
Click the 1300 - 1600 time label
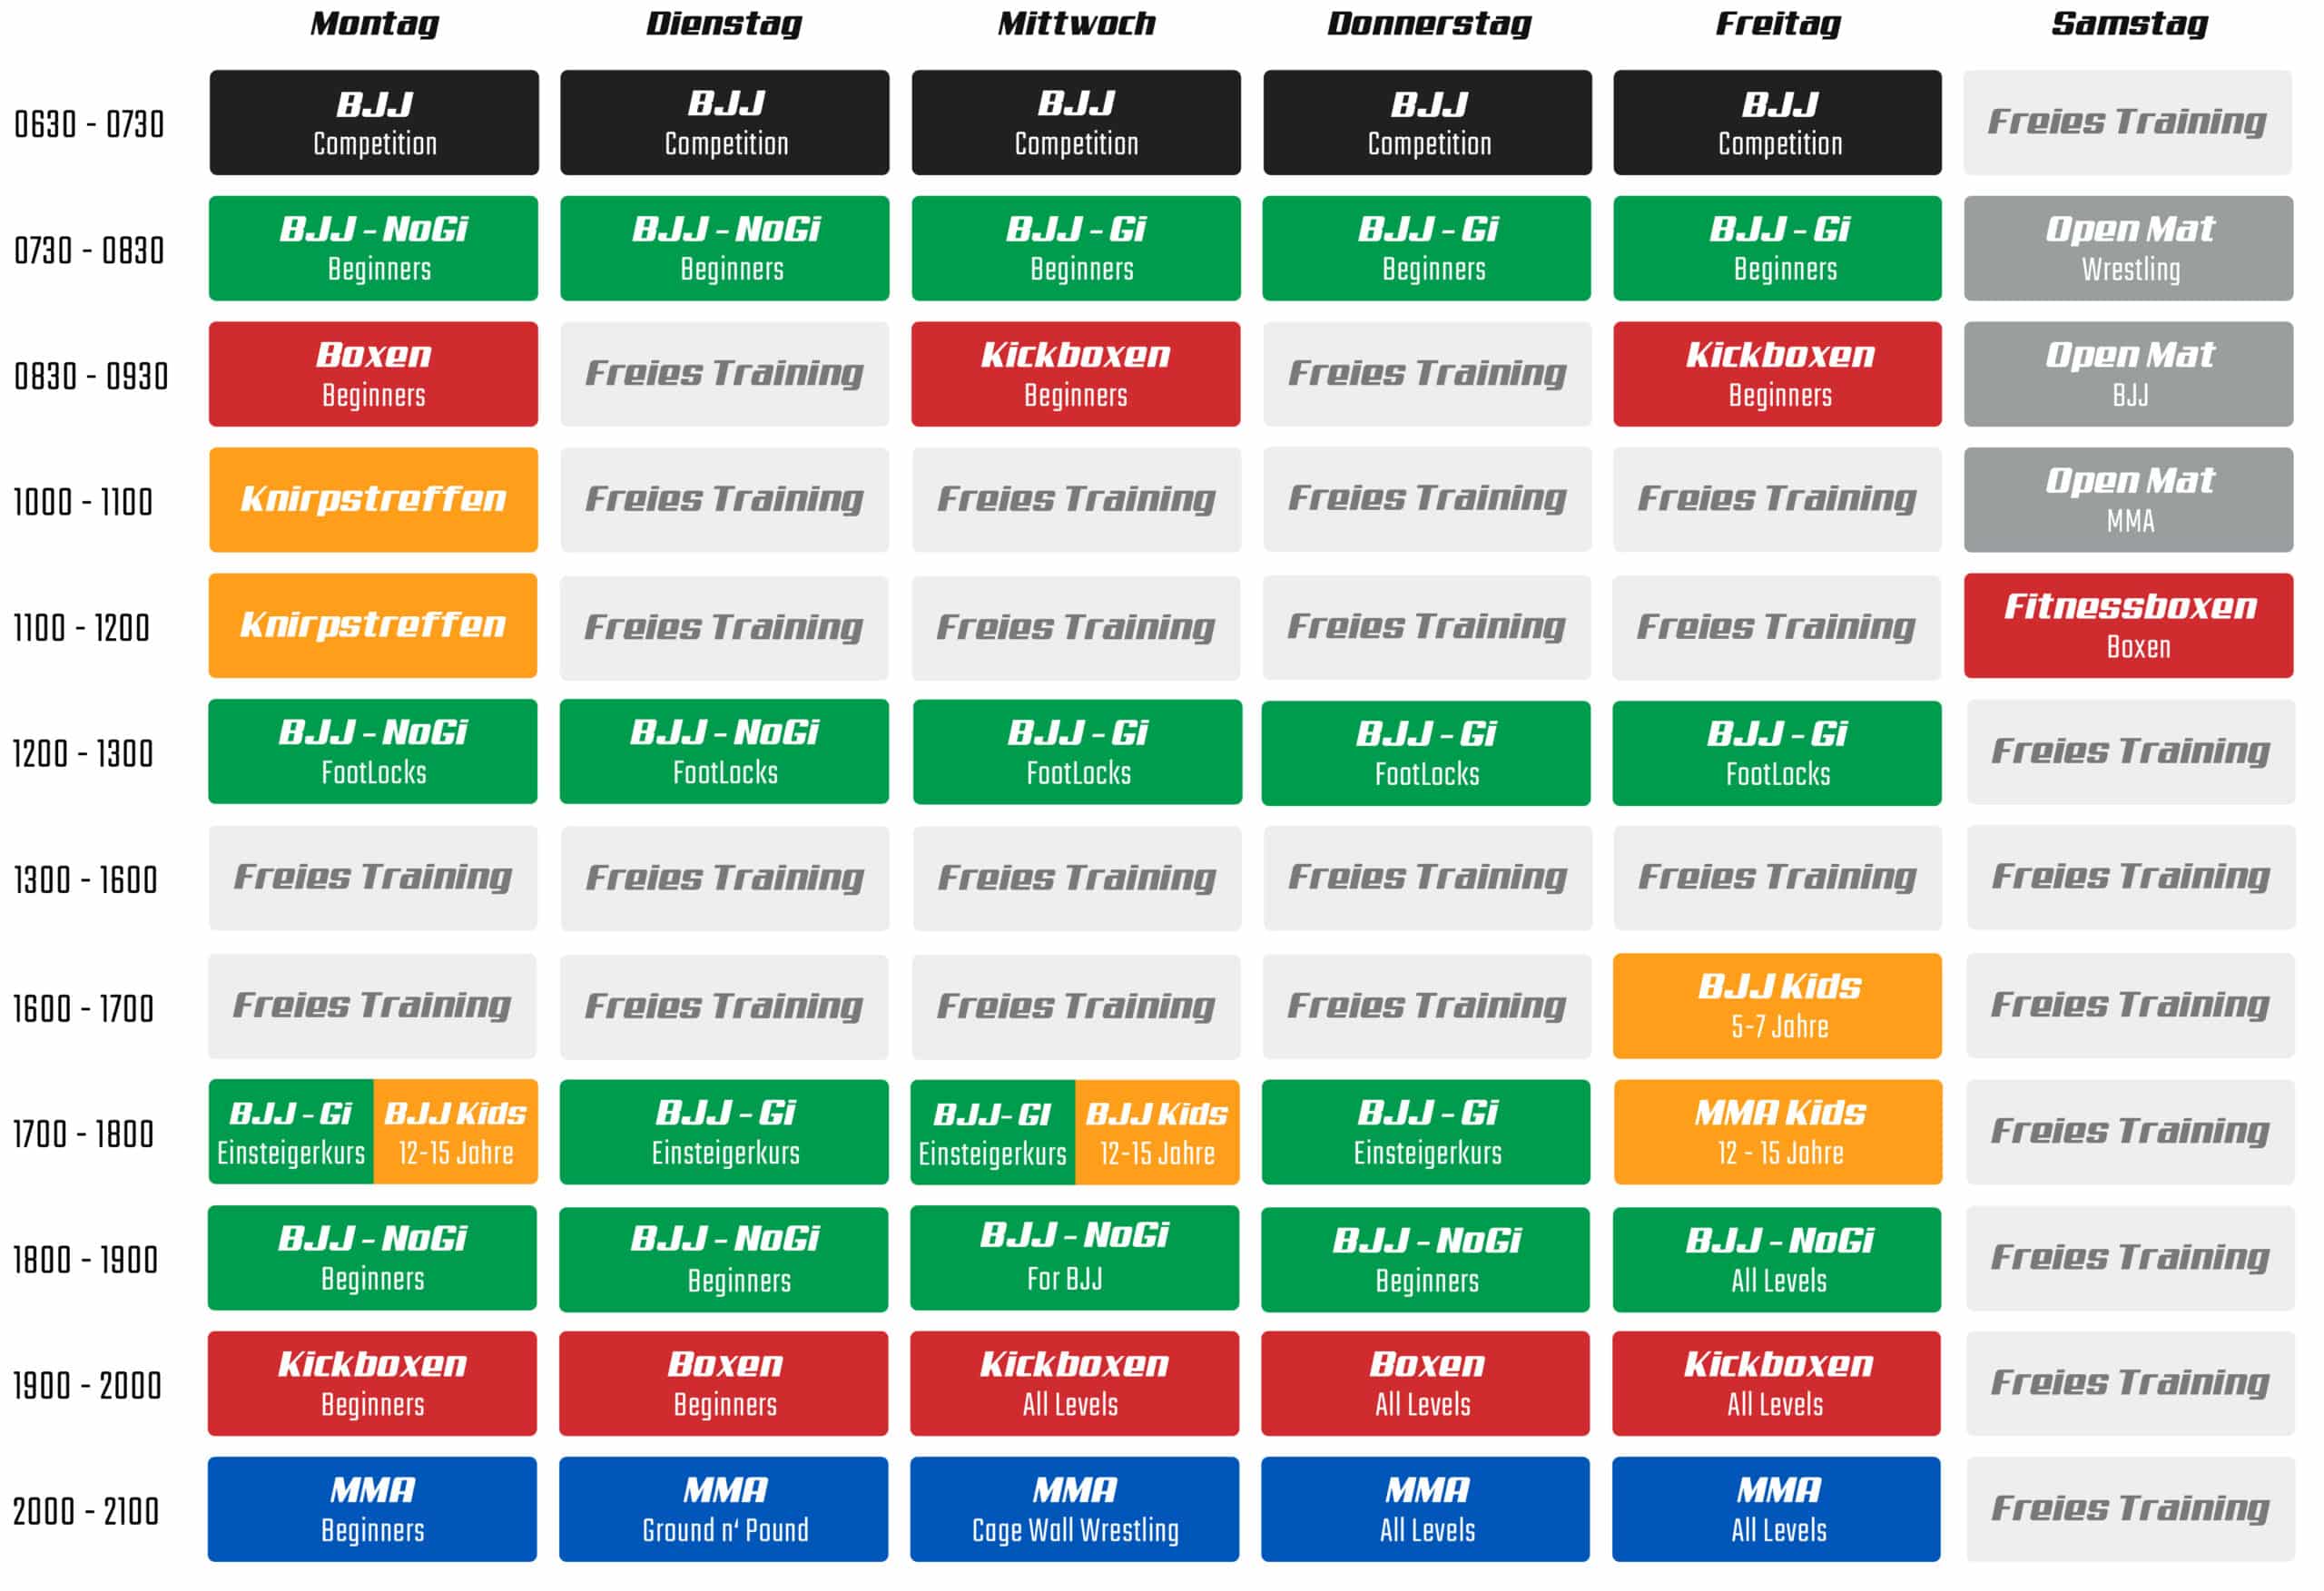point(86,880)
